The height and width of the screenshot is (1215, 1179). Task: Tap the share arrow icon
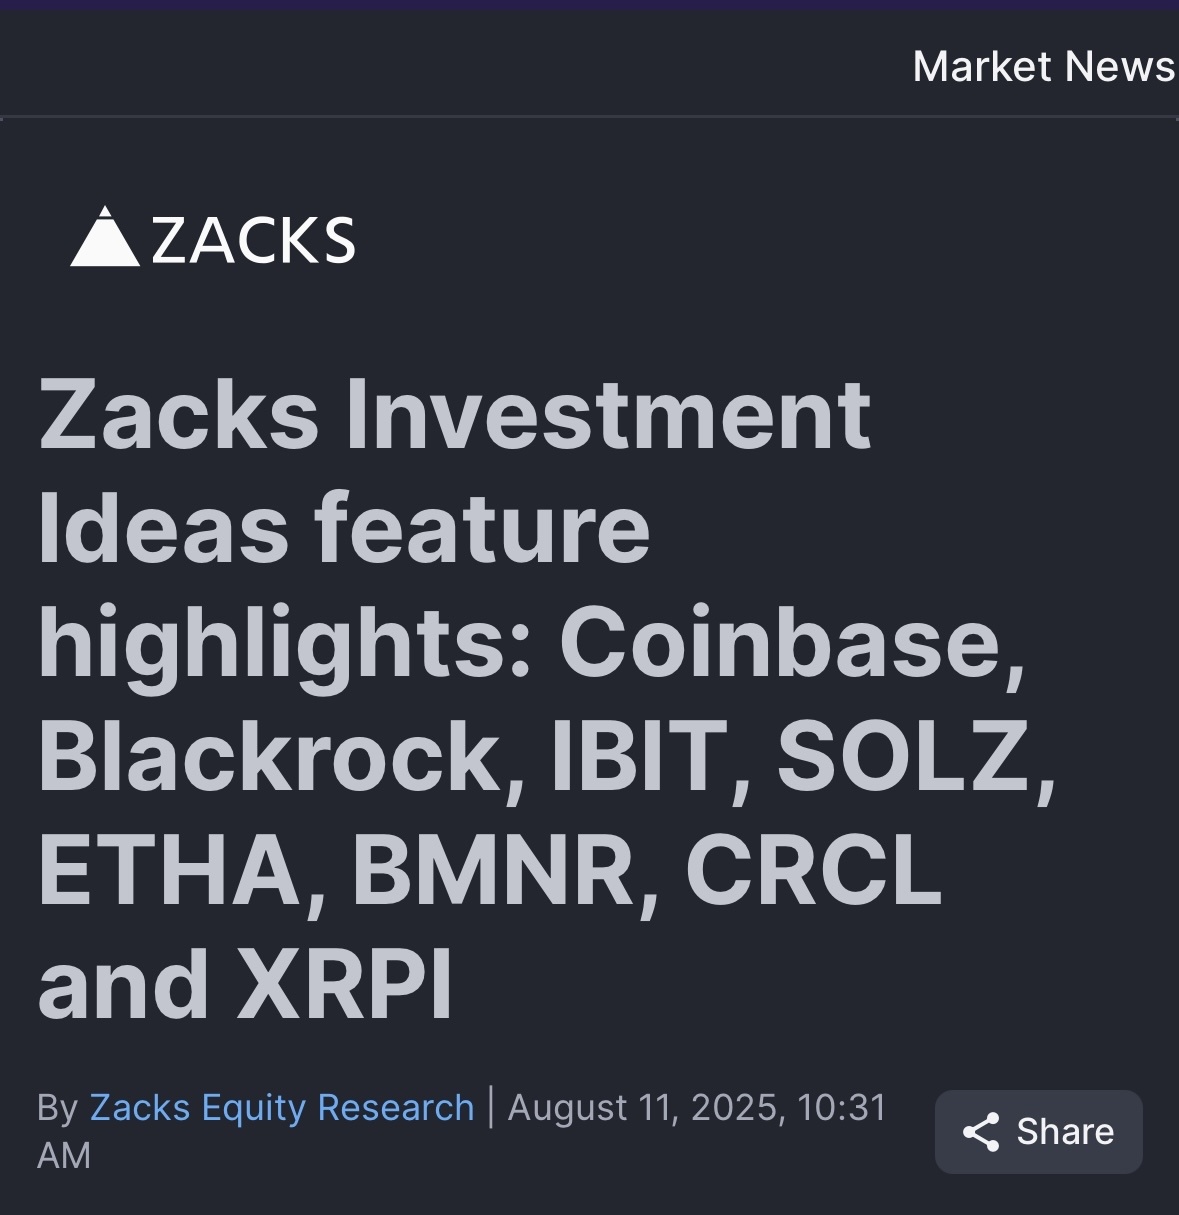coord(981,1132)
